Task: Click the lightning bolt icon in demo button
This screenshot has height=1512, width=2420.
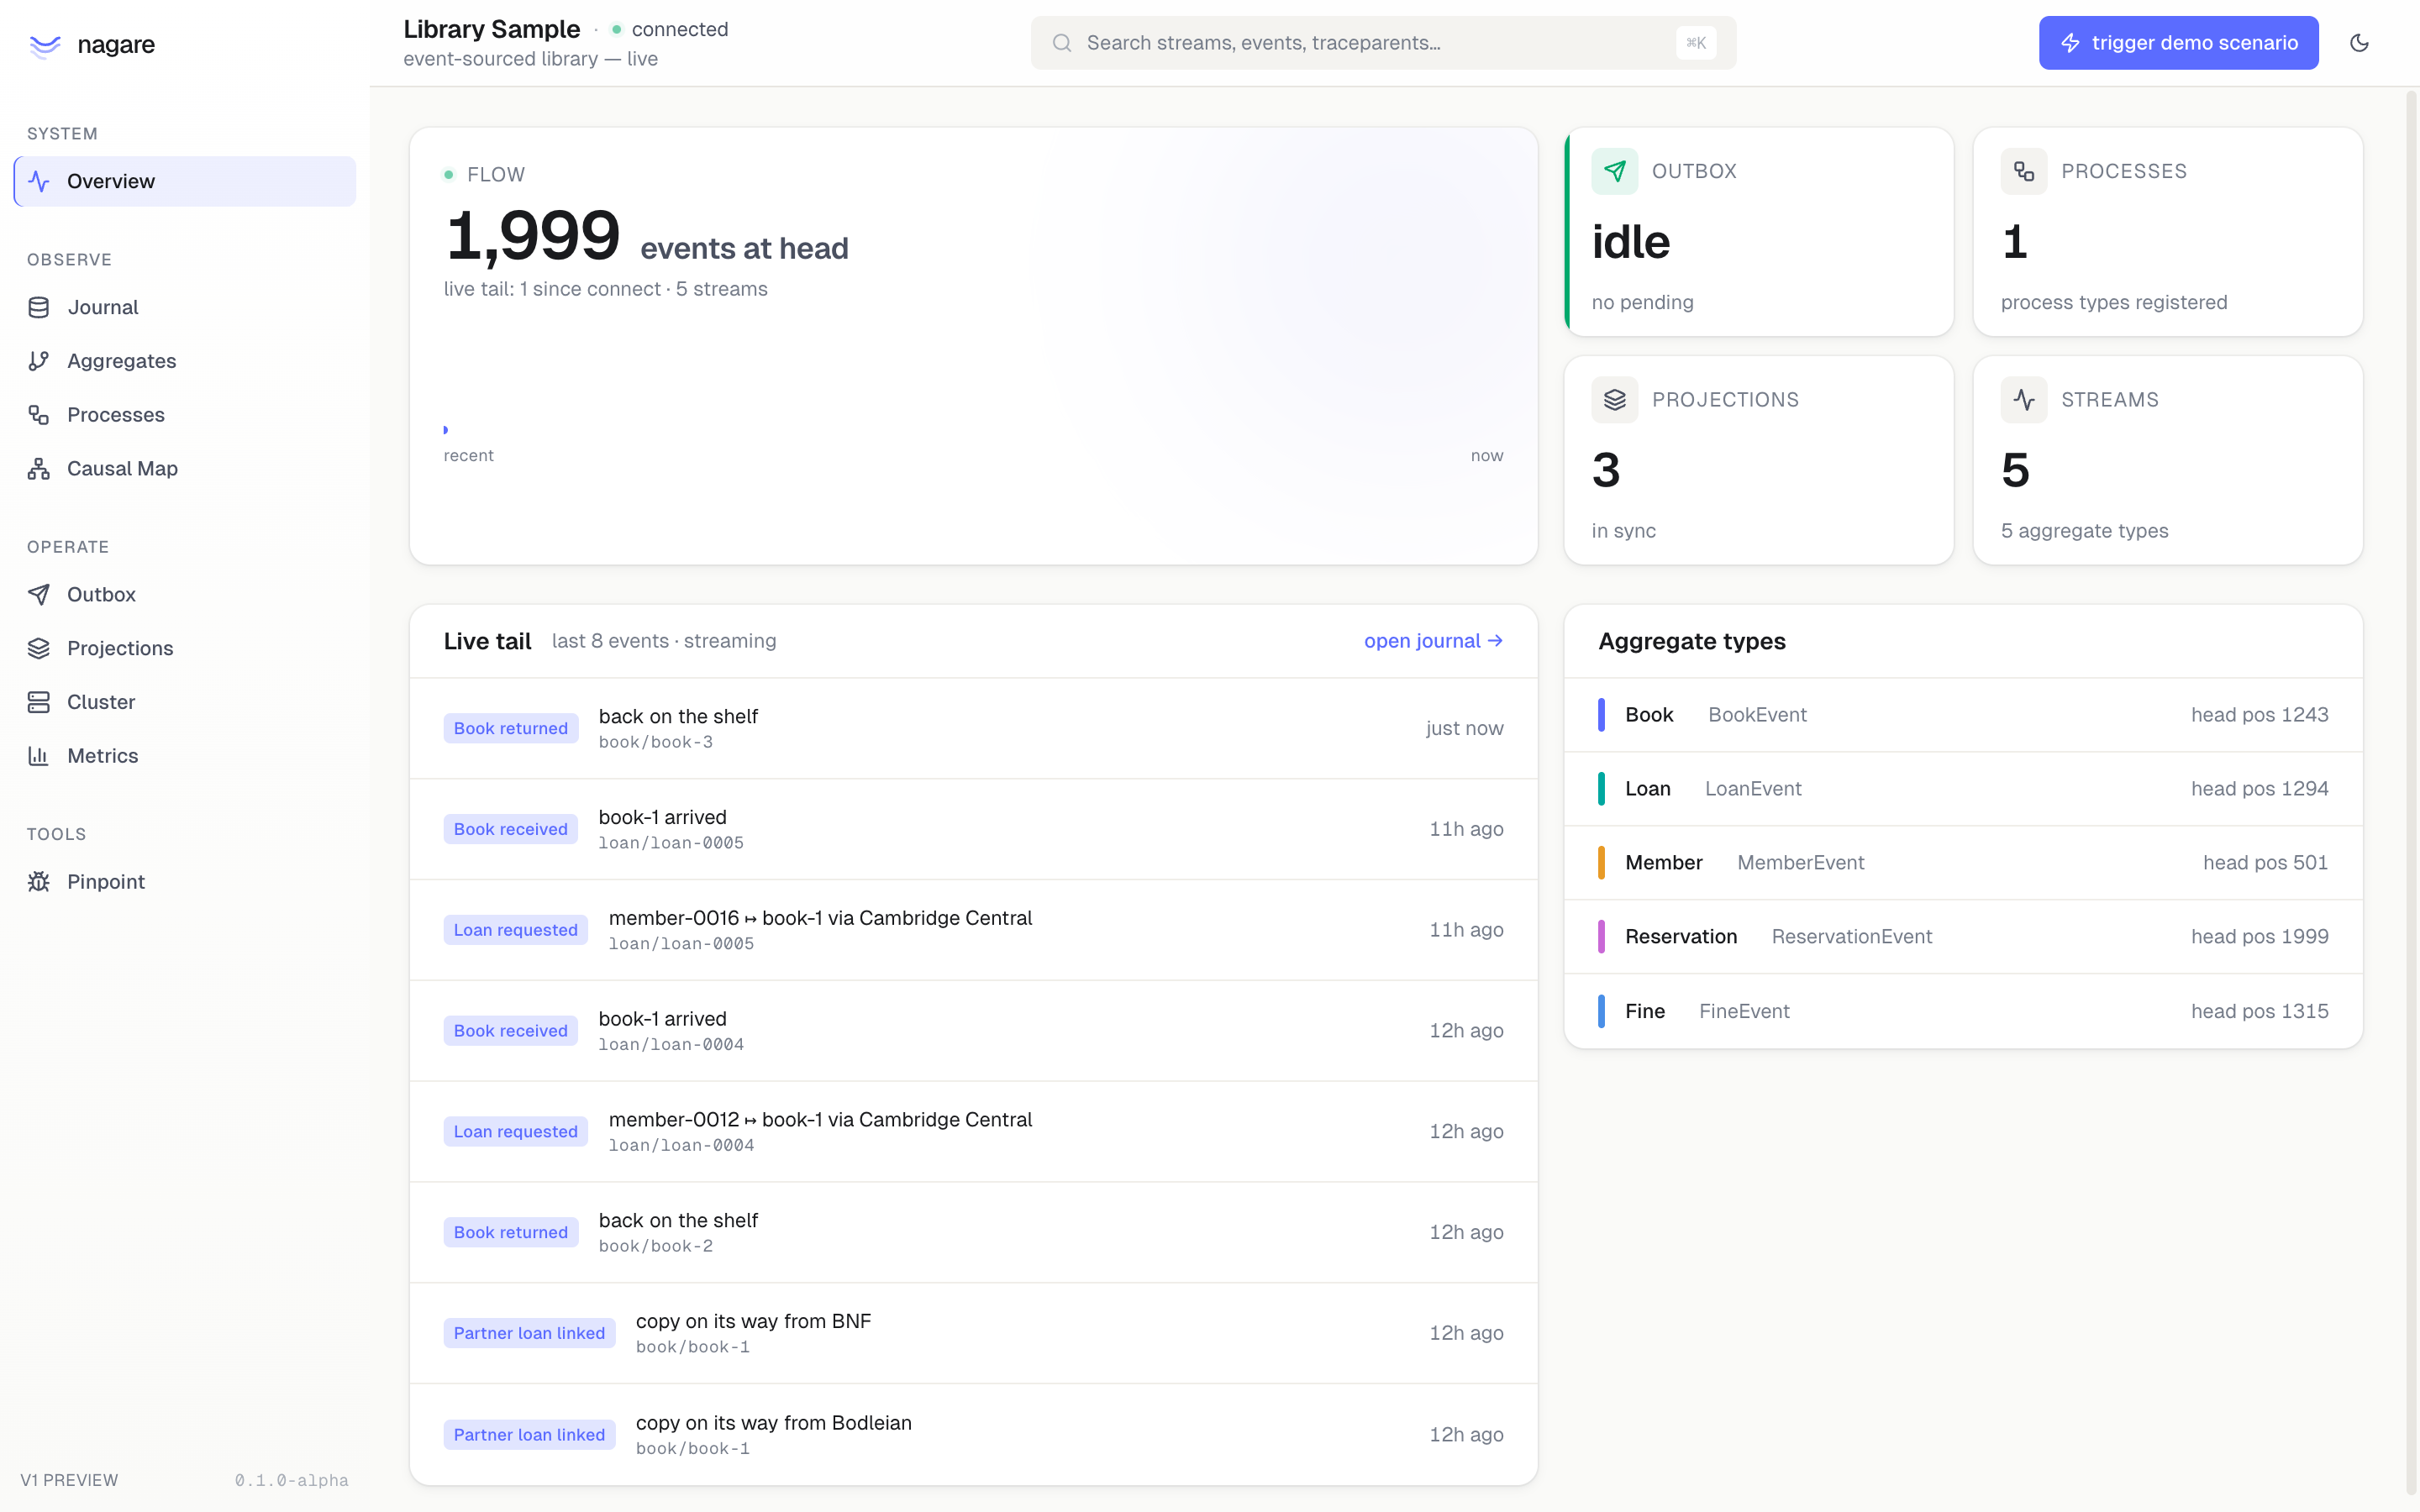Action: click(x=2070, y=43)
